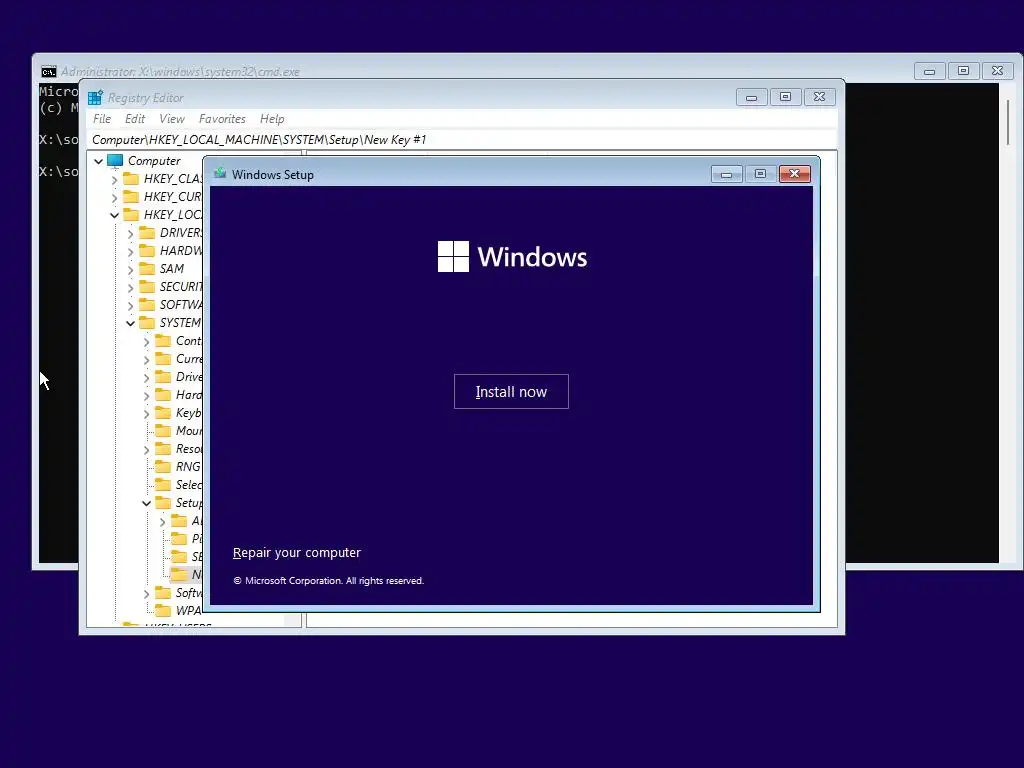
Task: Select the Keyboard Layout key folder icon
Action: click(x=163, y=412)
